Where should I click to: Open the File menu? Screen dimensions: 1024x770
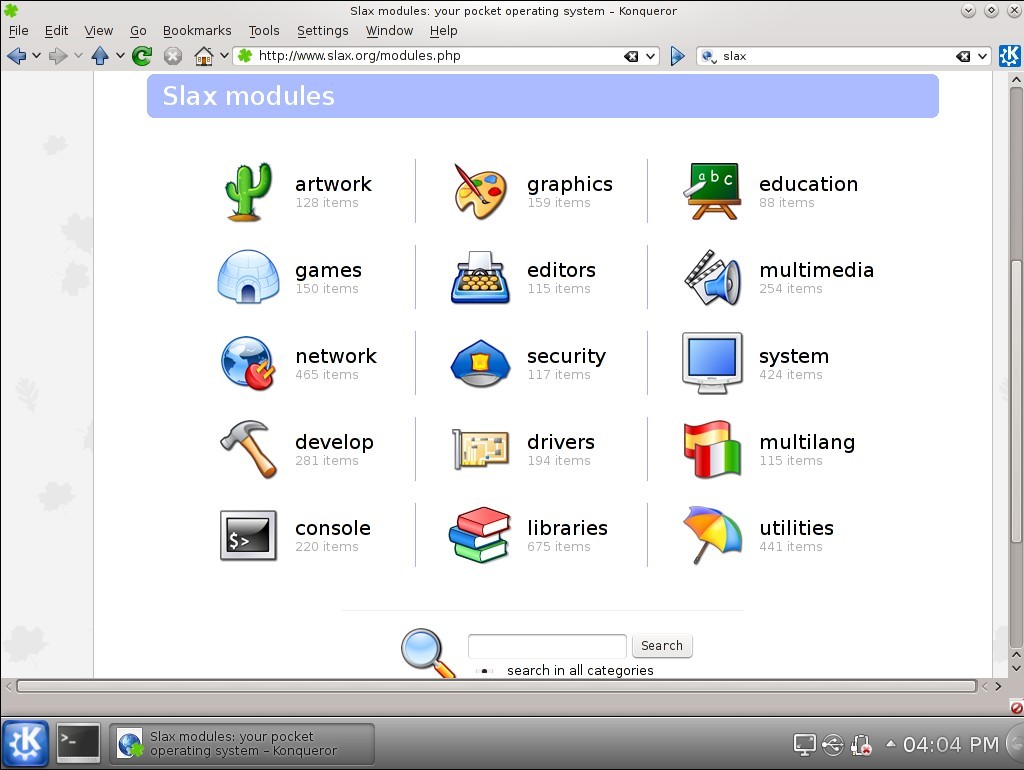(18, 31)
